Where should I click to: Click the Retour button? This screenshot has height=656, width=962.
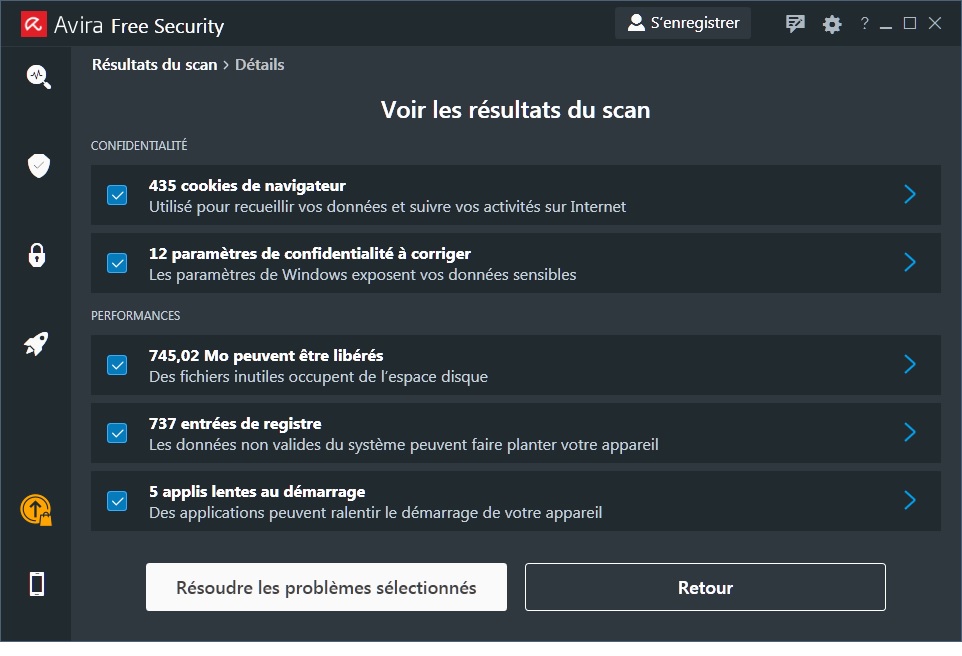(x=705, y=587)
